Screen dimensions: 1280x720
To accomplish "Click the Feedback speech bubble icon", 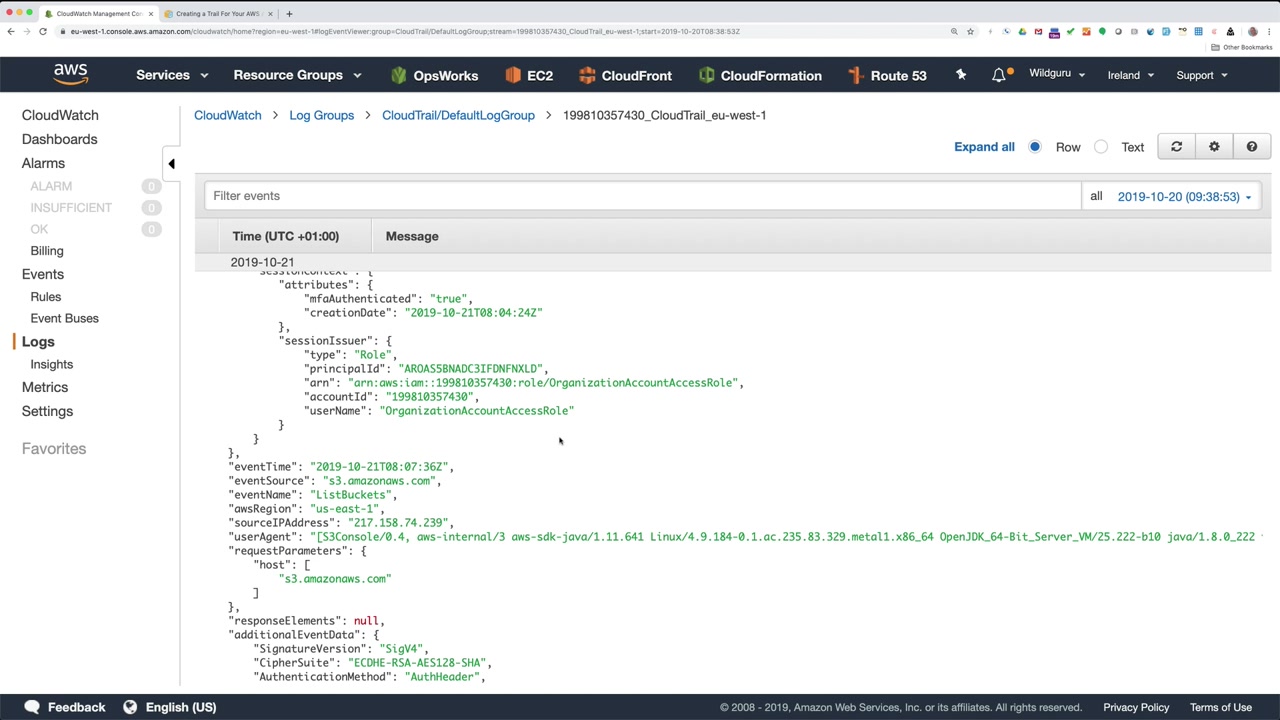I will pyautogui.click(x=32, y=707).
